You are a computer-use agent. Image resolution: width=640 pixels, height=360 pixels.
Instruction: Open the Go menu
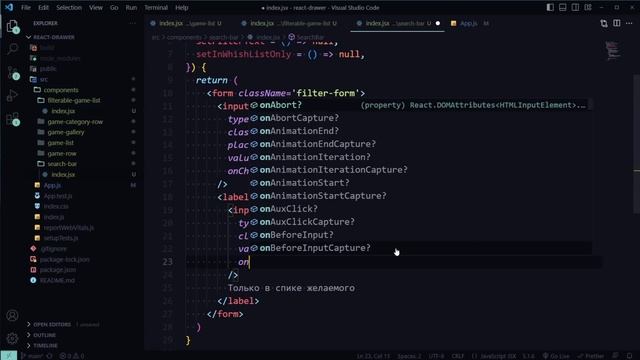tap(114, 8)
